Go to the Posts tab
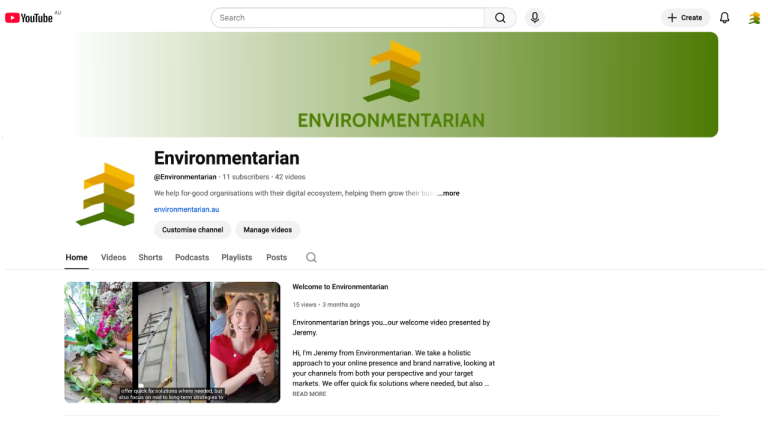The height and width of the screenshot is (432, 768). coord(277,257)
